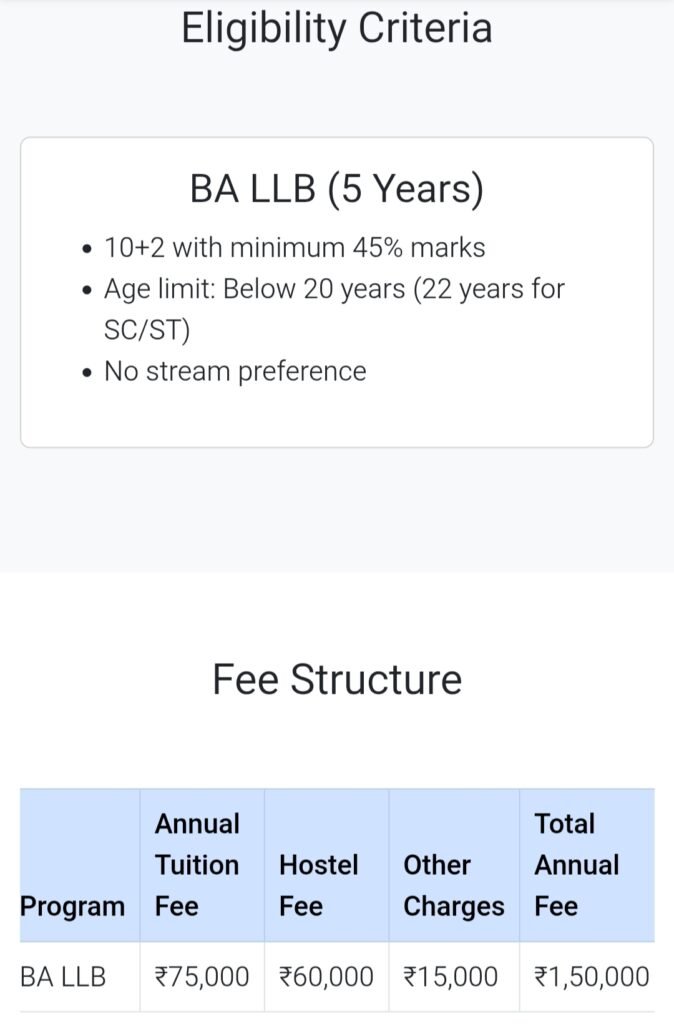Click the Fee Structure heading
The image size is (674, 1024).
pos(337,679)
